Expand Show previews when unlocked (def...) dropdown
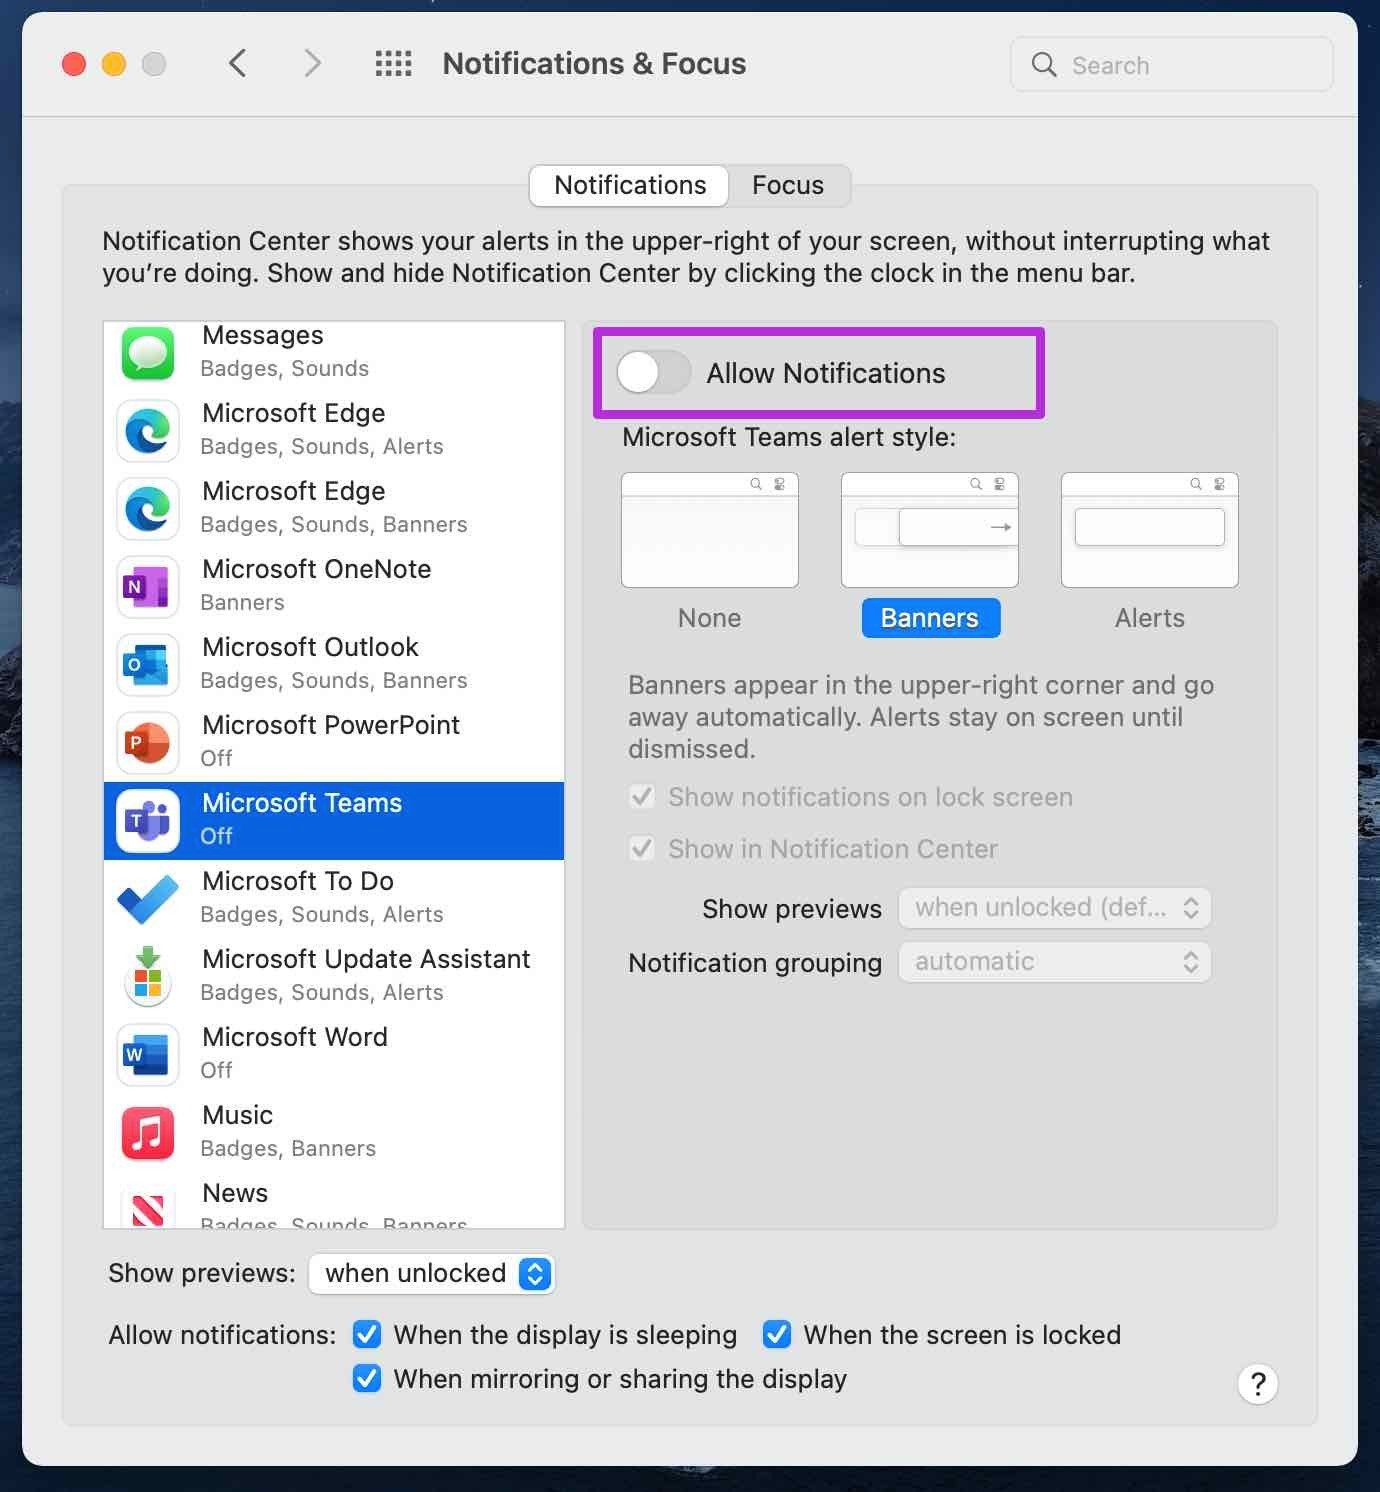 pos(1055,908)
